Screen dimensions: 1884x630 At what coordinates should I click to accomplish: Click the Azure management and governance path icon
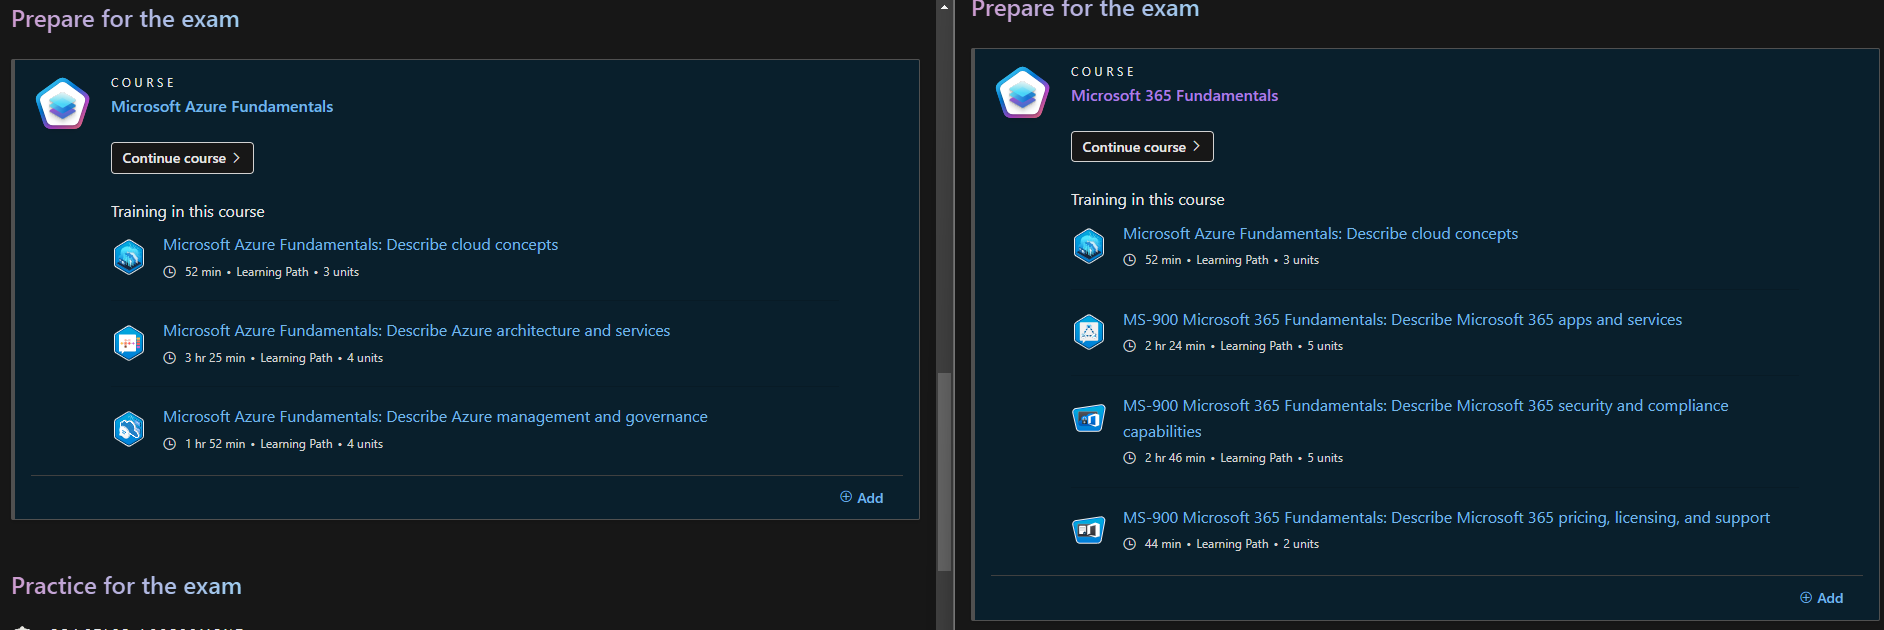coord(129,429)
